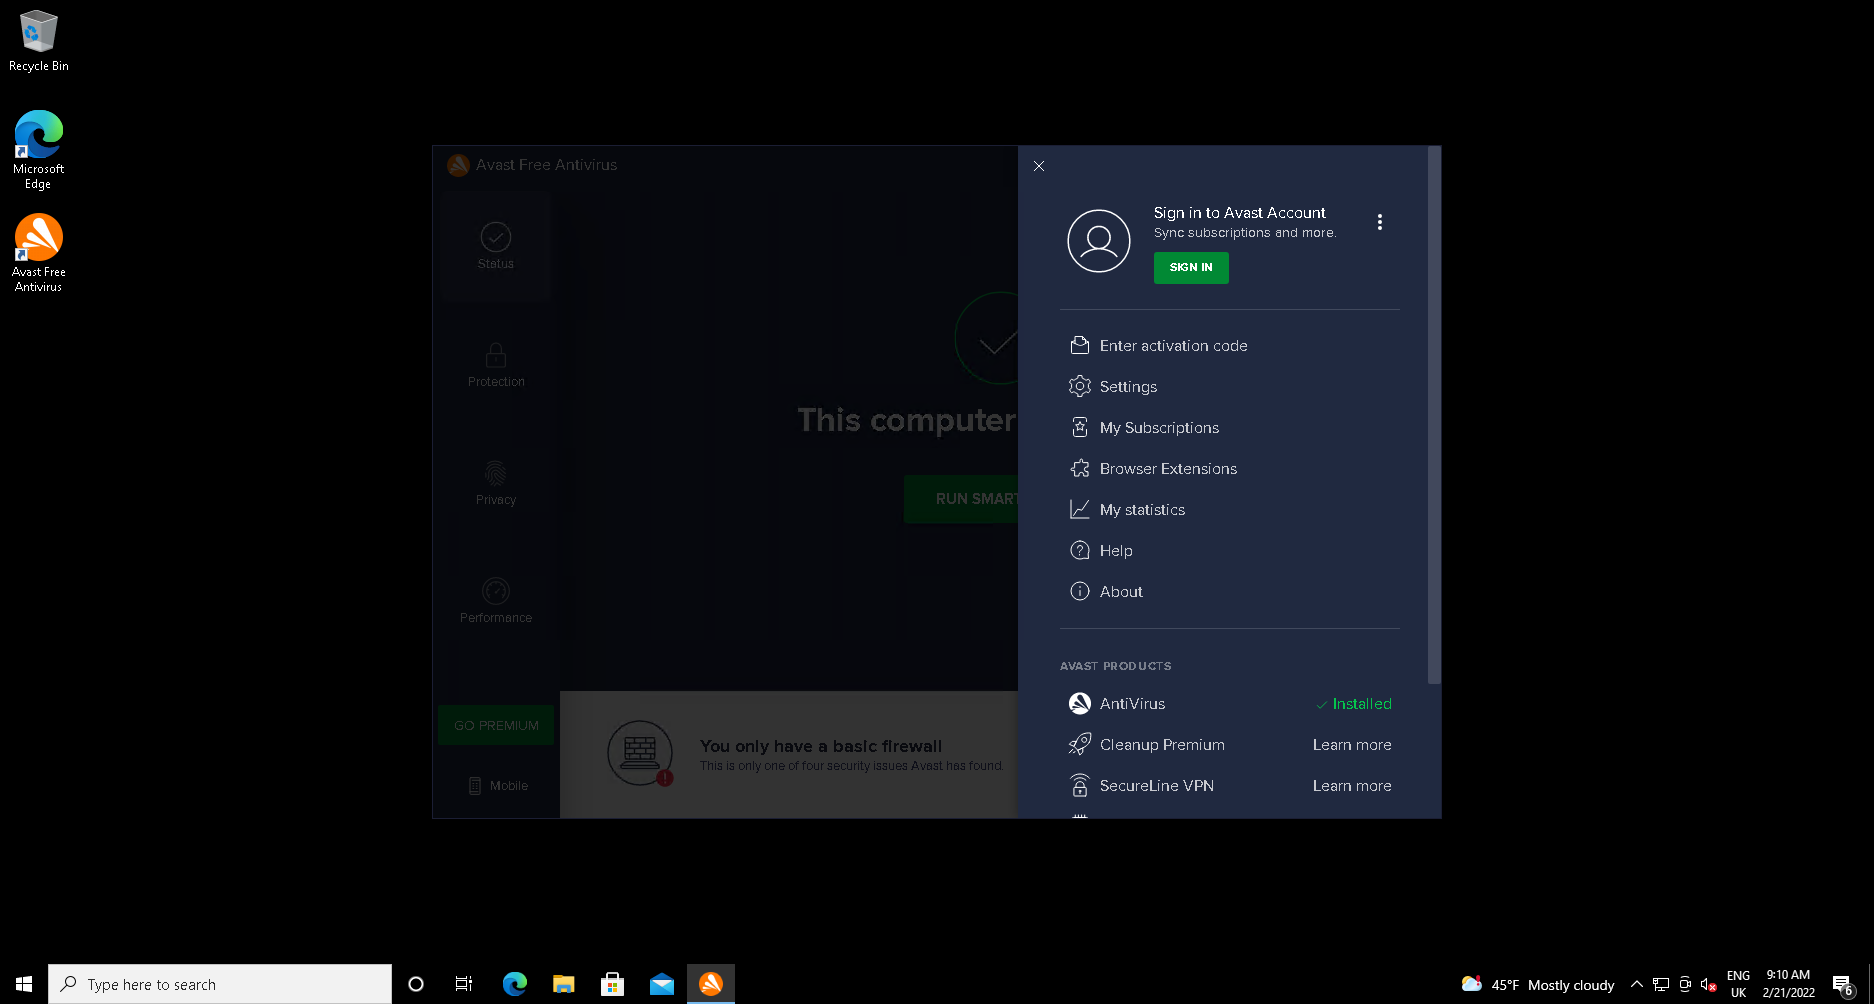Open File Explorer from the taskbar
1874x1004 pixels.
tap(563, 984)
